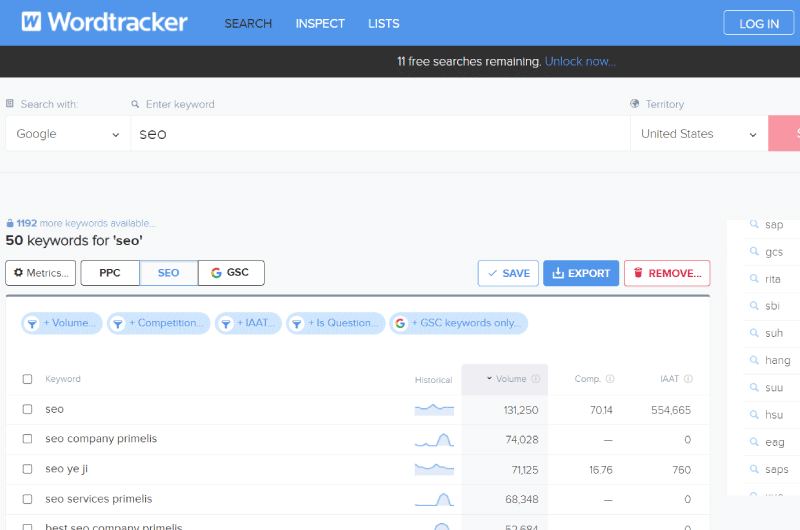Click the trash icon on REMOVE button

pos(638,272)
